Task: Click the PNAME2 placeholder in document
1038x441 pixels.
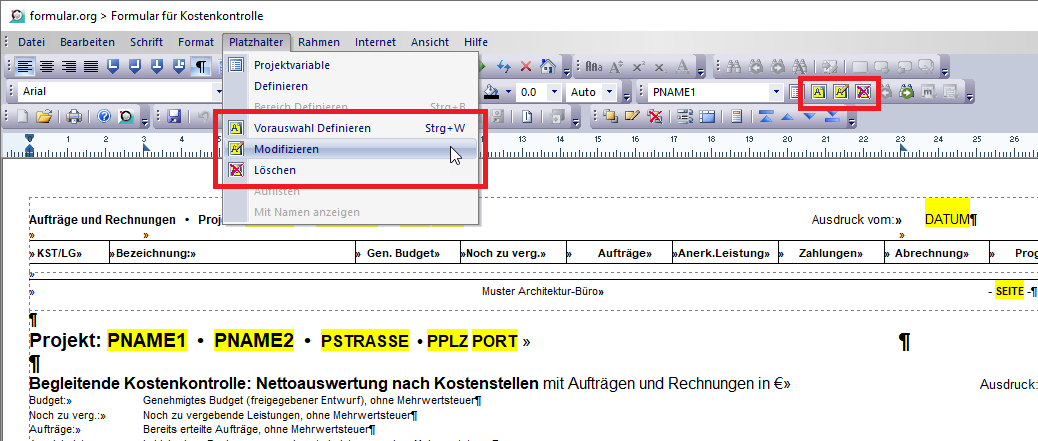Action: tap(254, 341)
